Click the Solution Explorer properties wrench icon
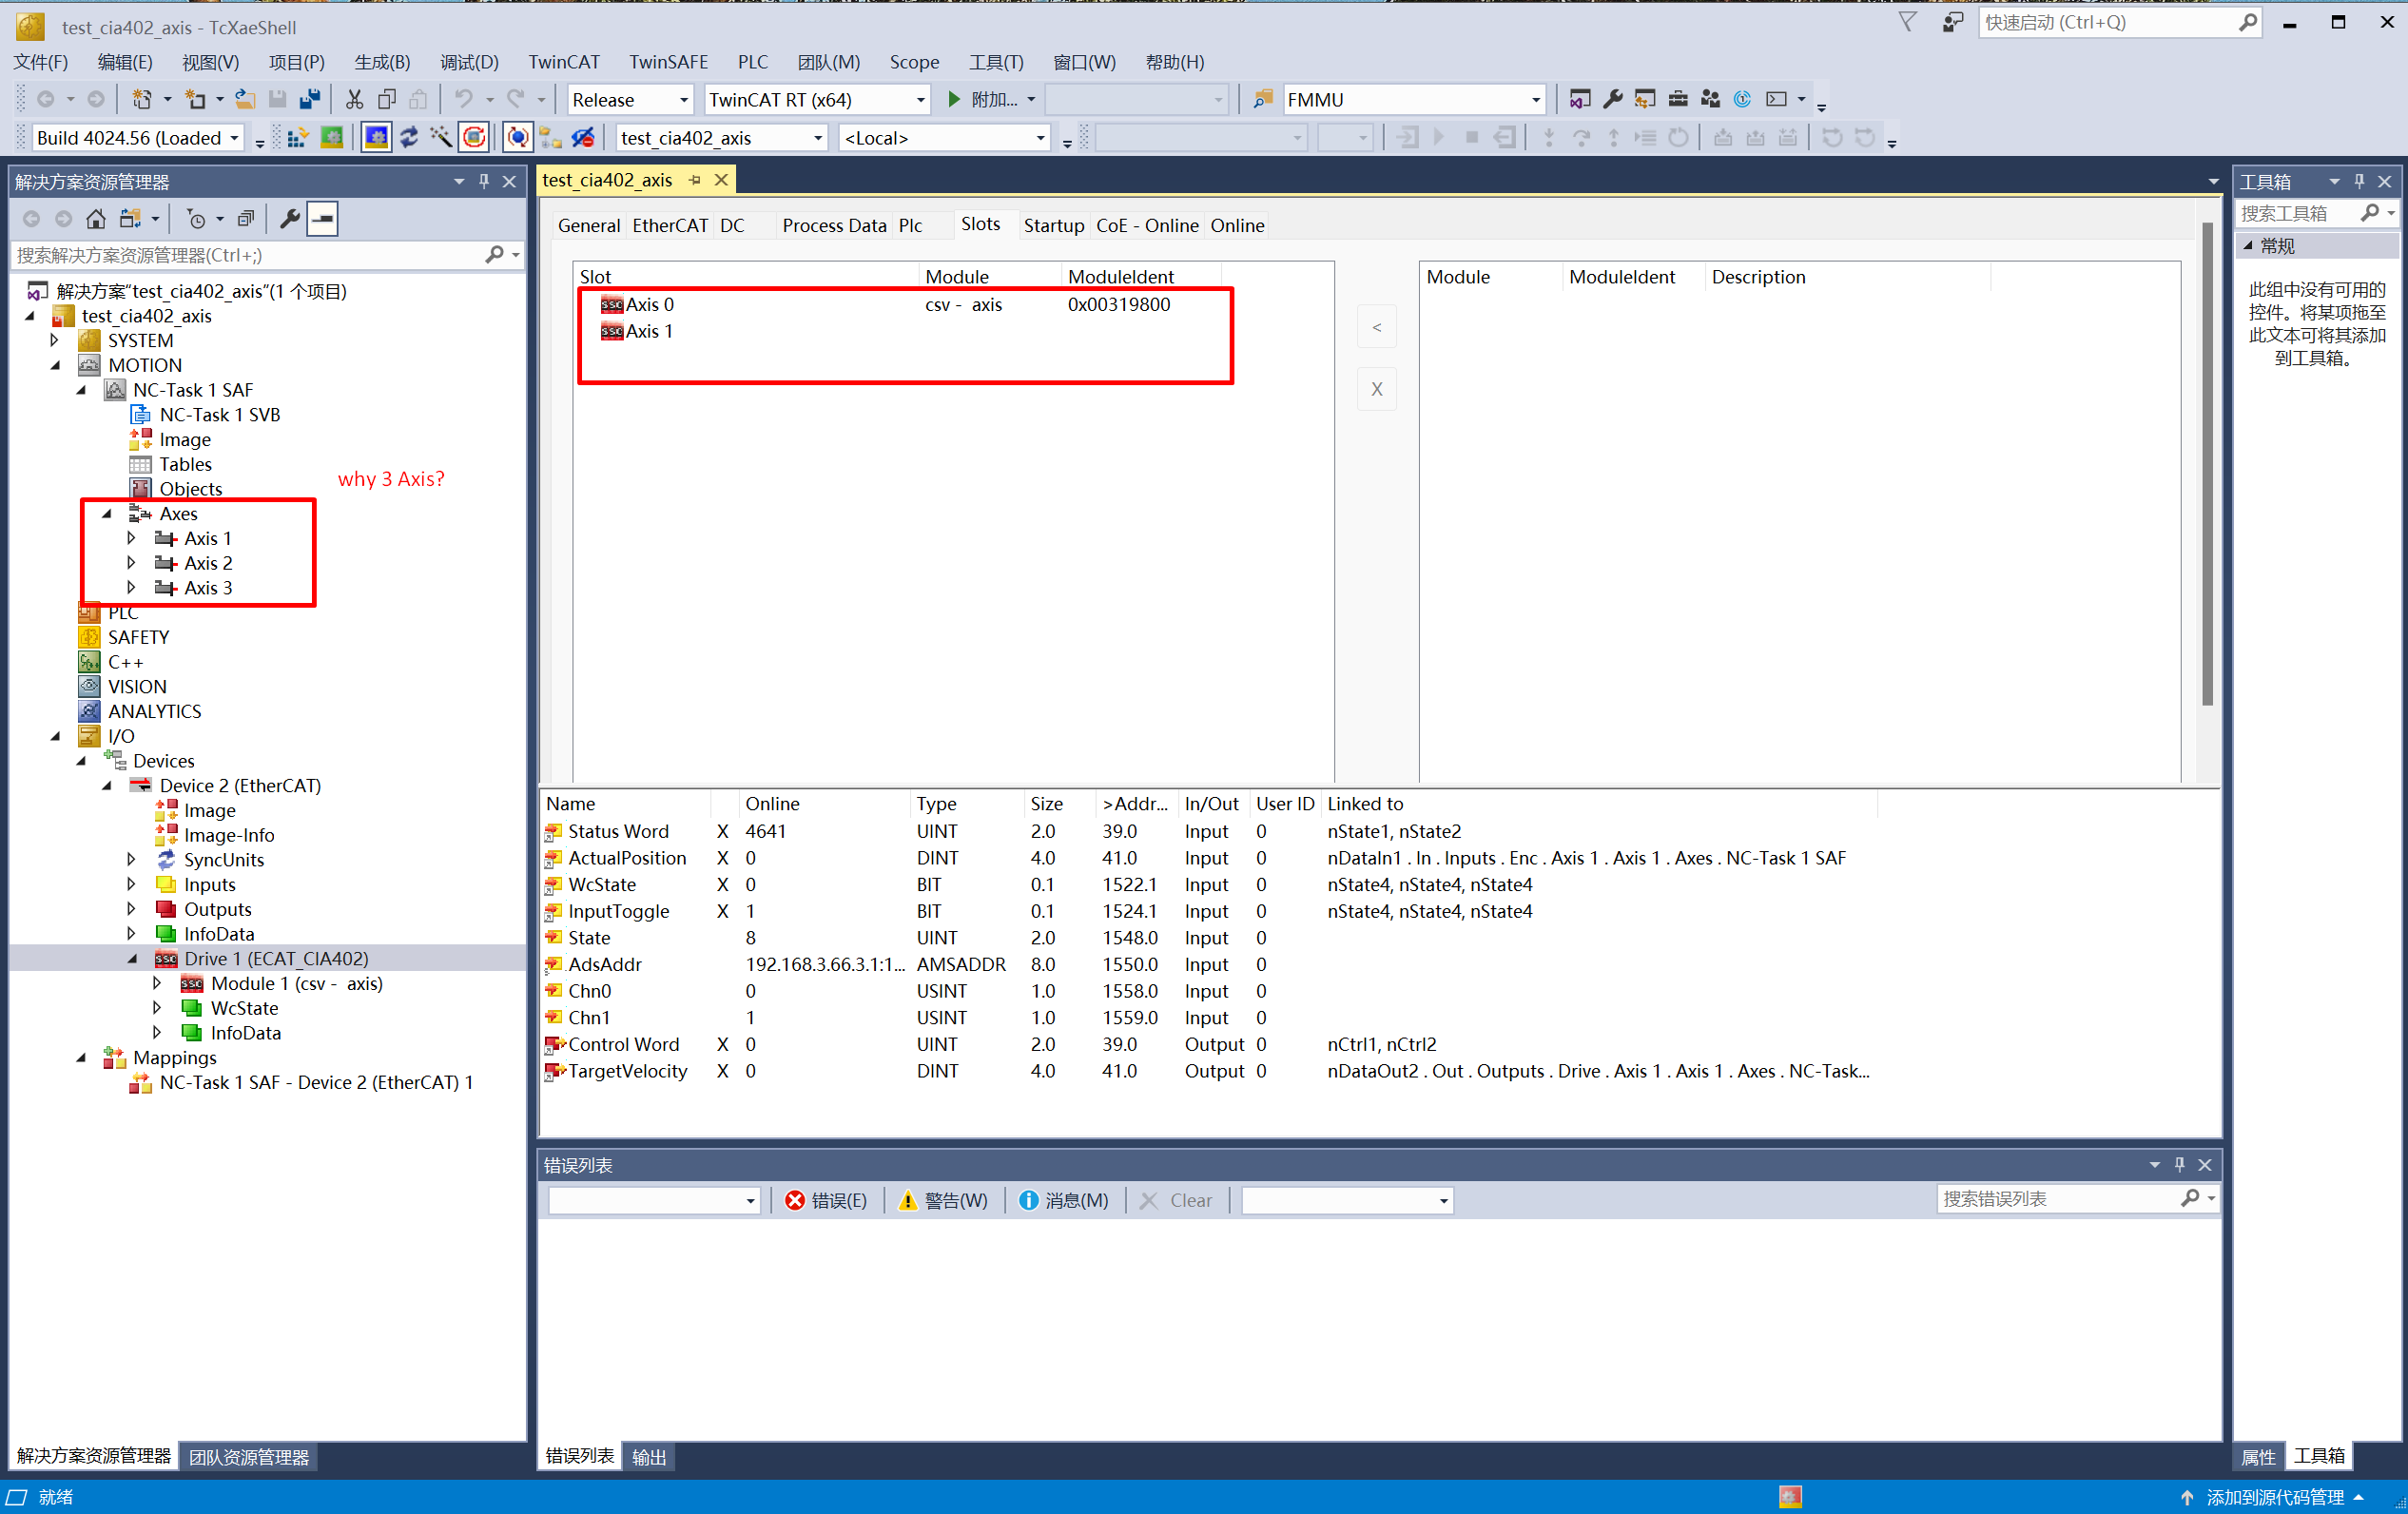 point(290,219)
